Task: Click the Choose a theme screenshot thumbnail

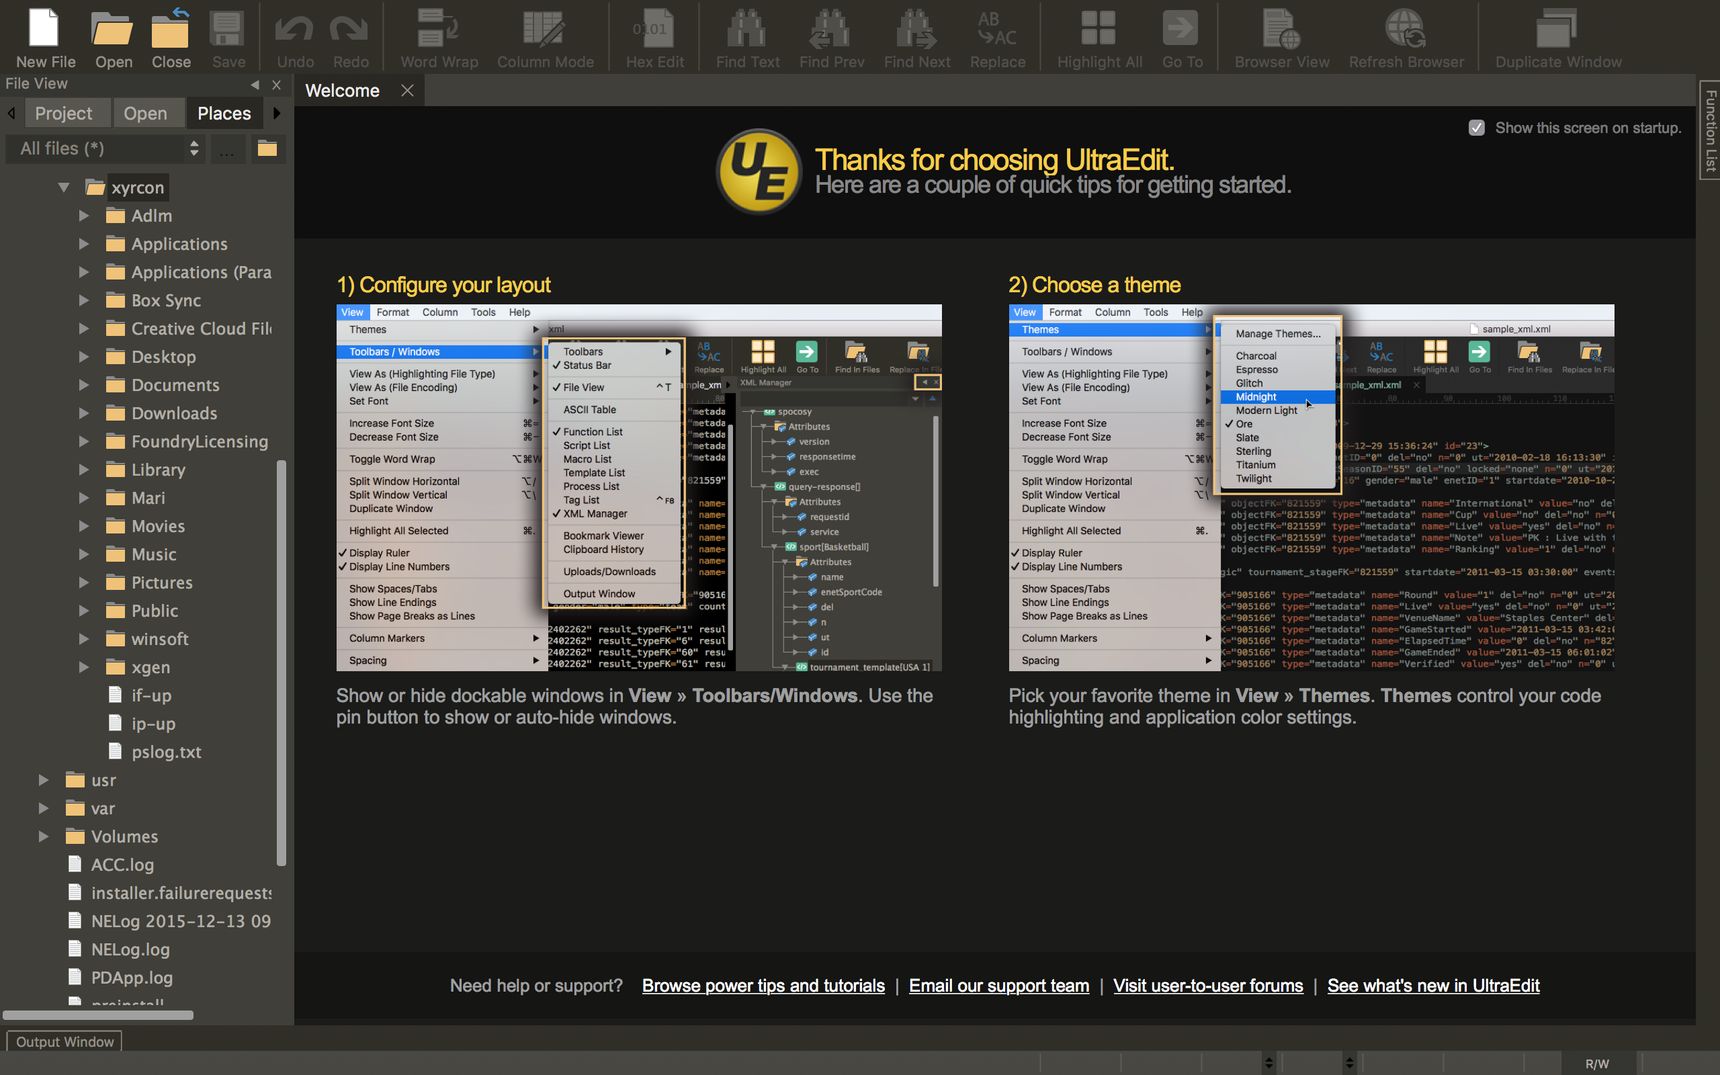Action: click(x=1311, y=488)
